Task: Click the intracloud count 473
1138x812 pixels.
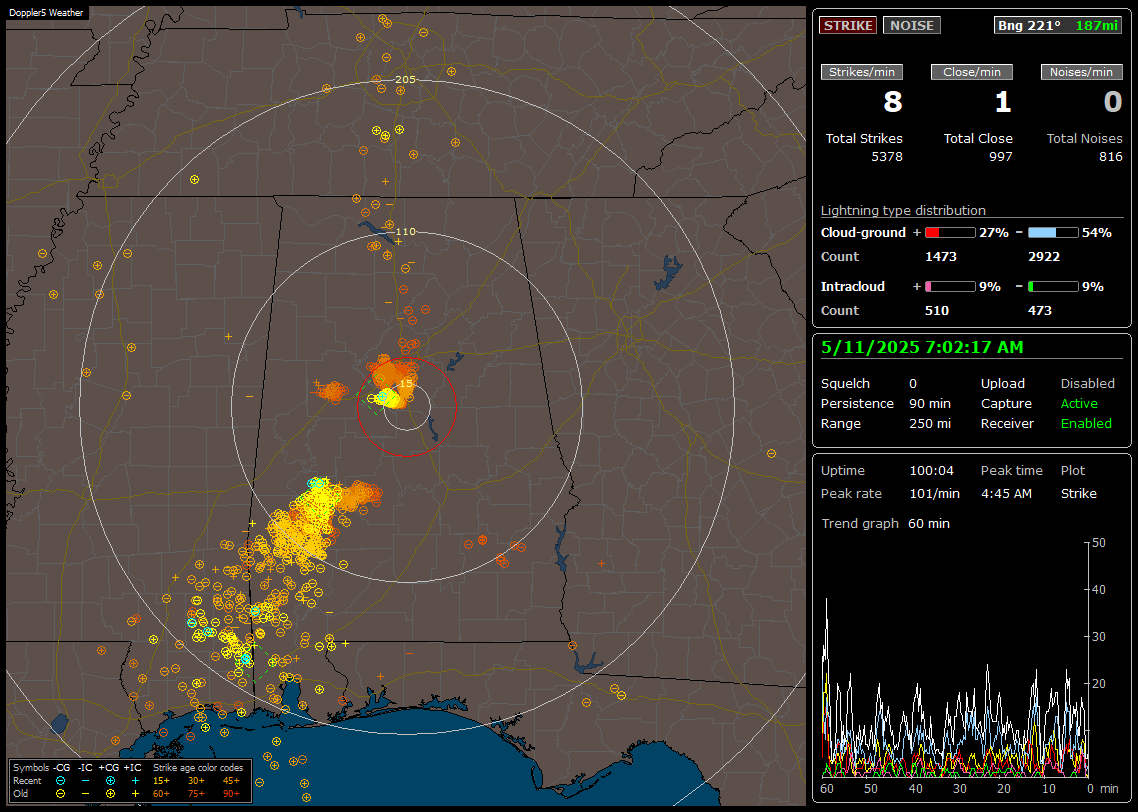Action: [1039, 311]
